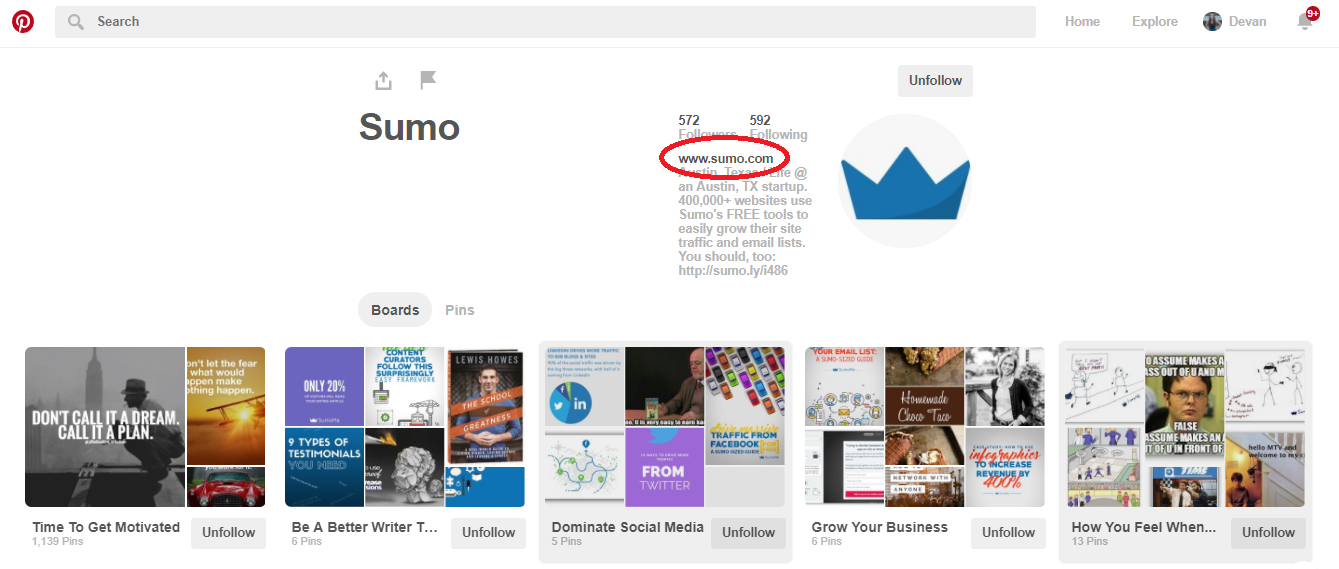Click Sumo's crown profile picture
Viewport: 1339px width, 569px height.
(x=905, y=182)
